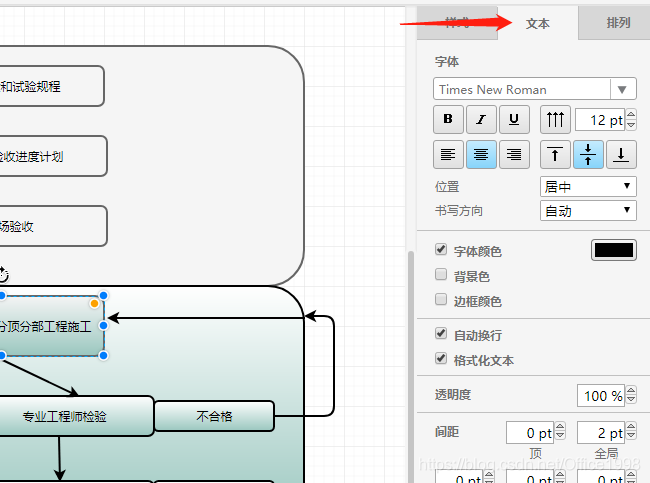Viewport: 650px width, 483px height.
Task: Click the 间距 label
Action: click(447, 432)
